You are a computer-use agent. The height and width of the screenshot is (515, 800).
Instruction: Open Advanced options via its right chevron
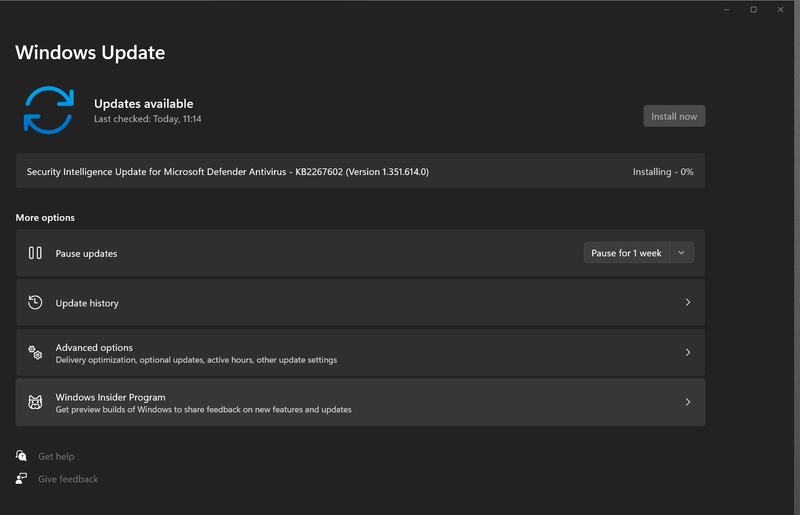coord(687,353)
